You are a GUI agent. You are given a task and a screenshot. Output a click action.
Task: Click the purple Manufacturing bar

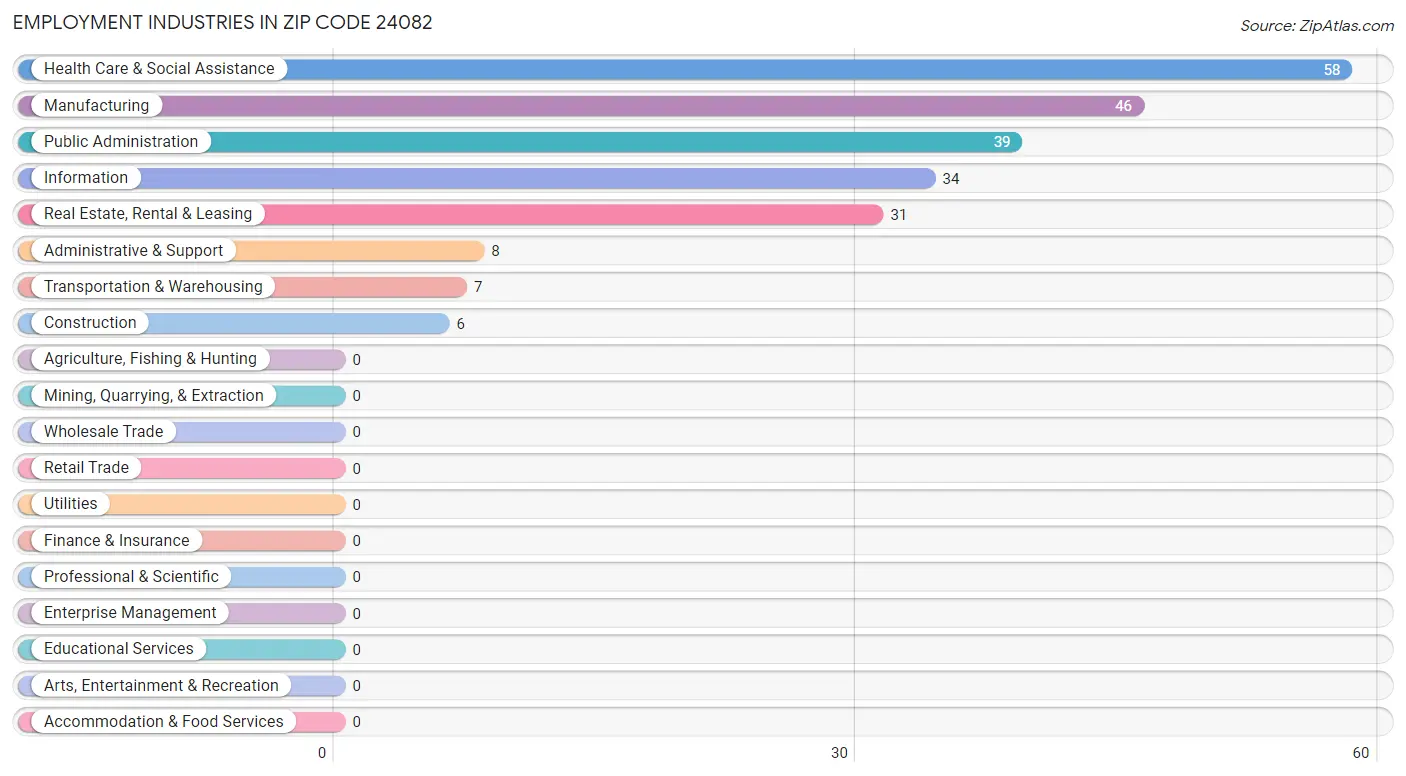click(x=581, y=105)
